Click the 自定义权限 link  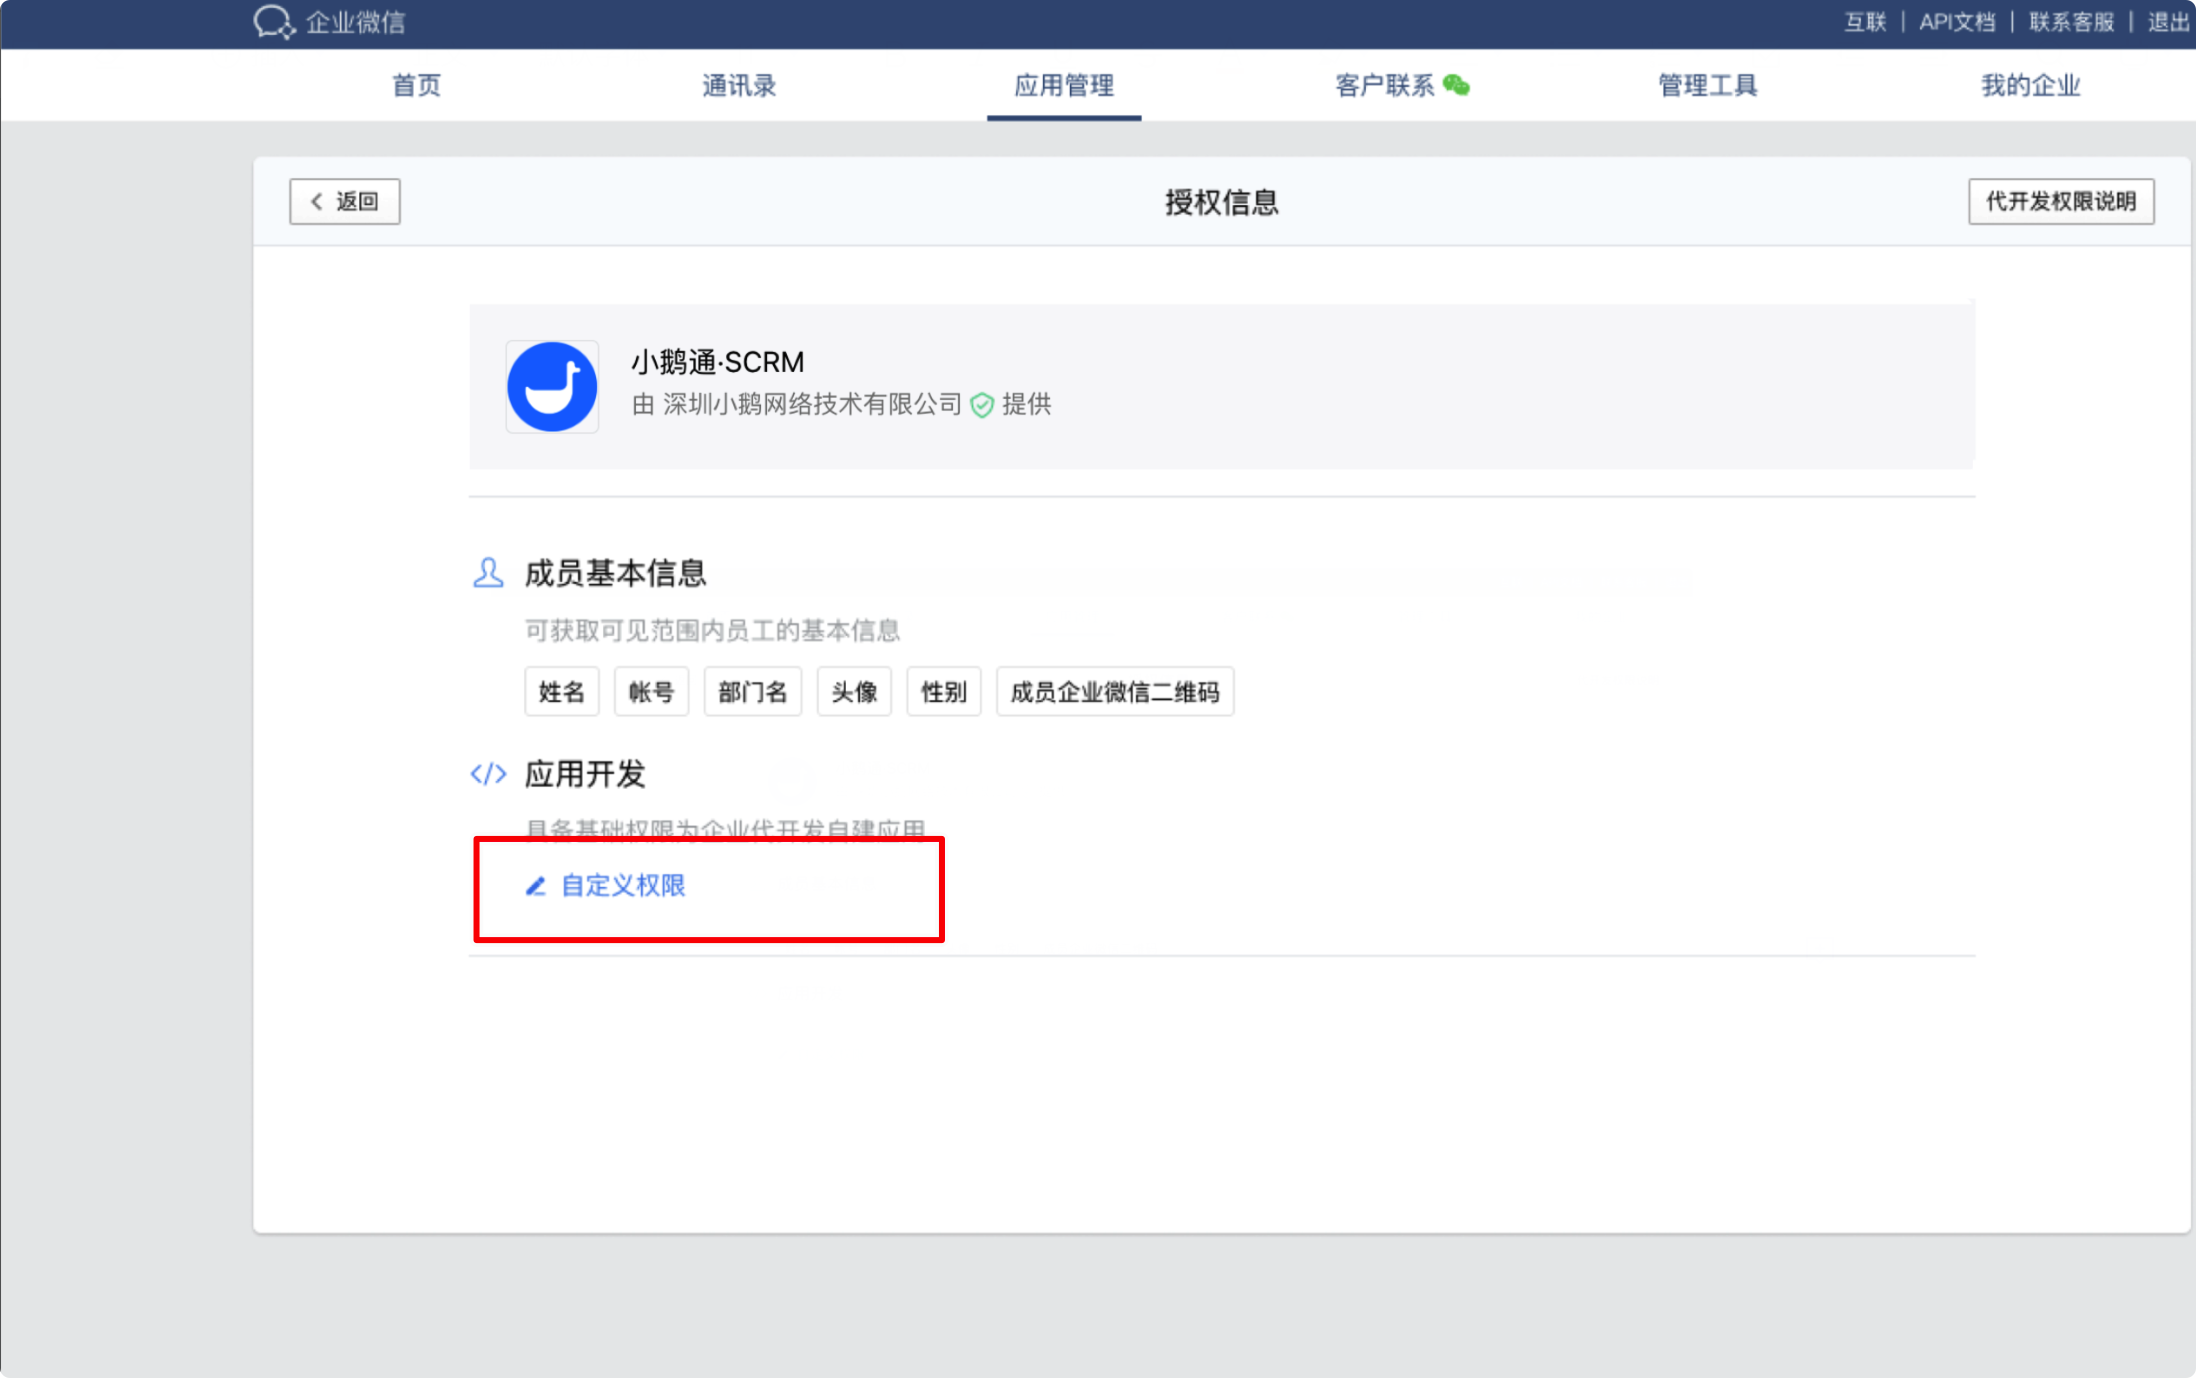[x=623, y=886]
